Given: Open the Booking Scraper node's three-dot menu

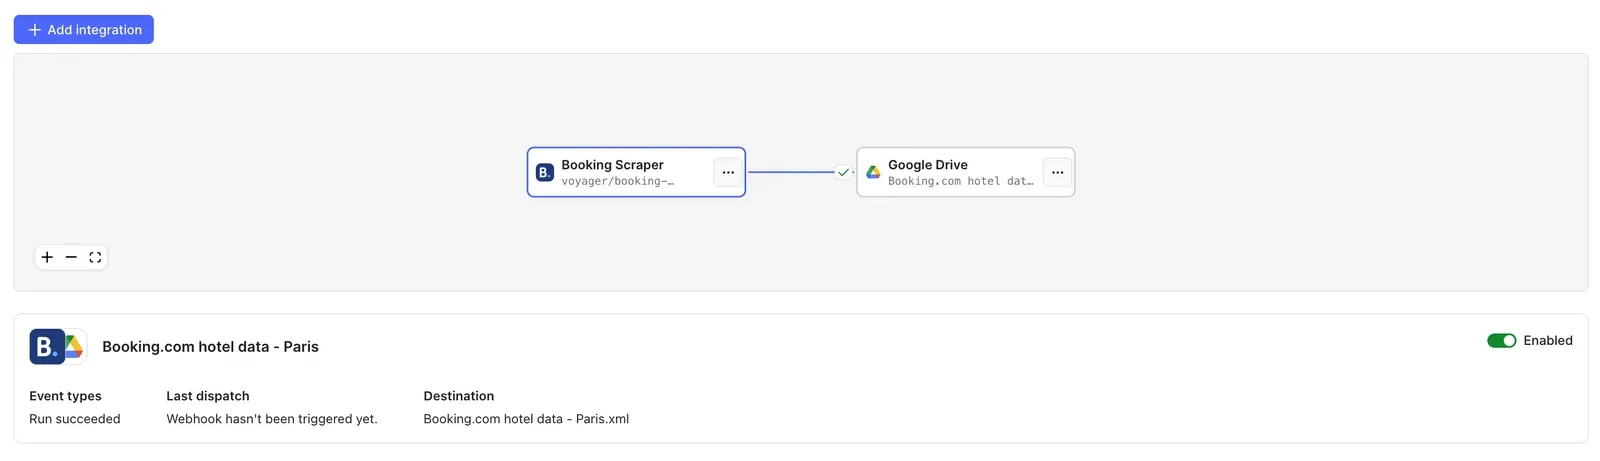Looking at the screenshot, I should coord(728,172).
